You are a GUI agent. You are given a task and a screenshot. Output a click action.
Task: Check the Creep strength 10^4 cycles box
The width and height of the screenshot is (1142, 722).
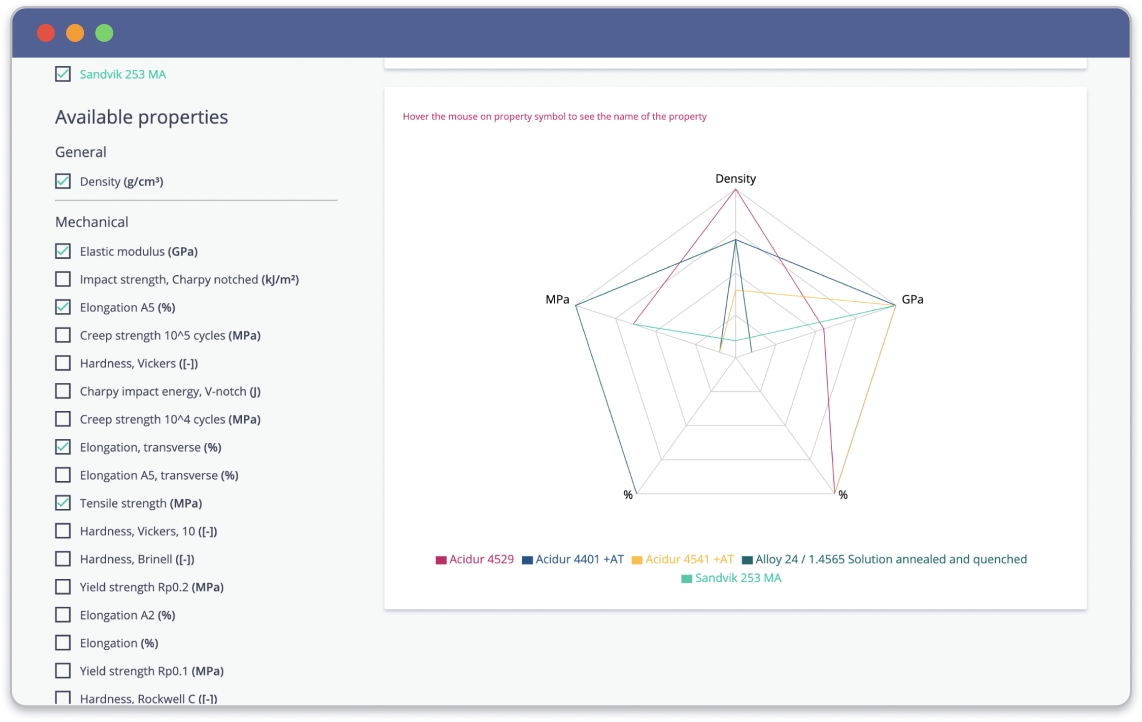[62, 419]
